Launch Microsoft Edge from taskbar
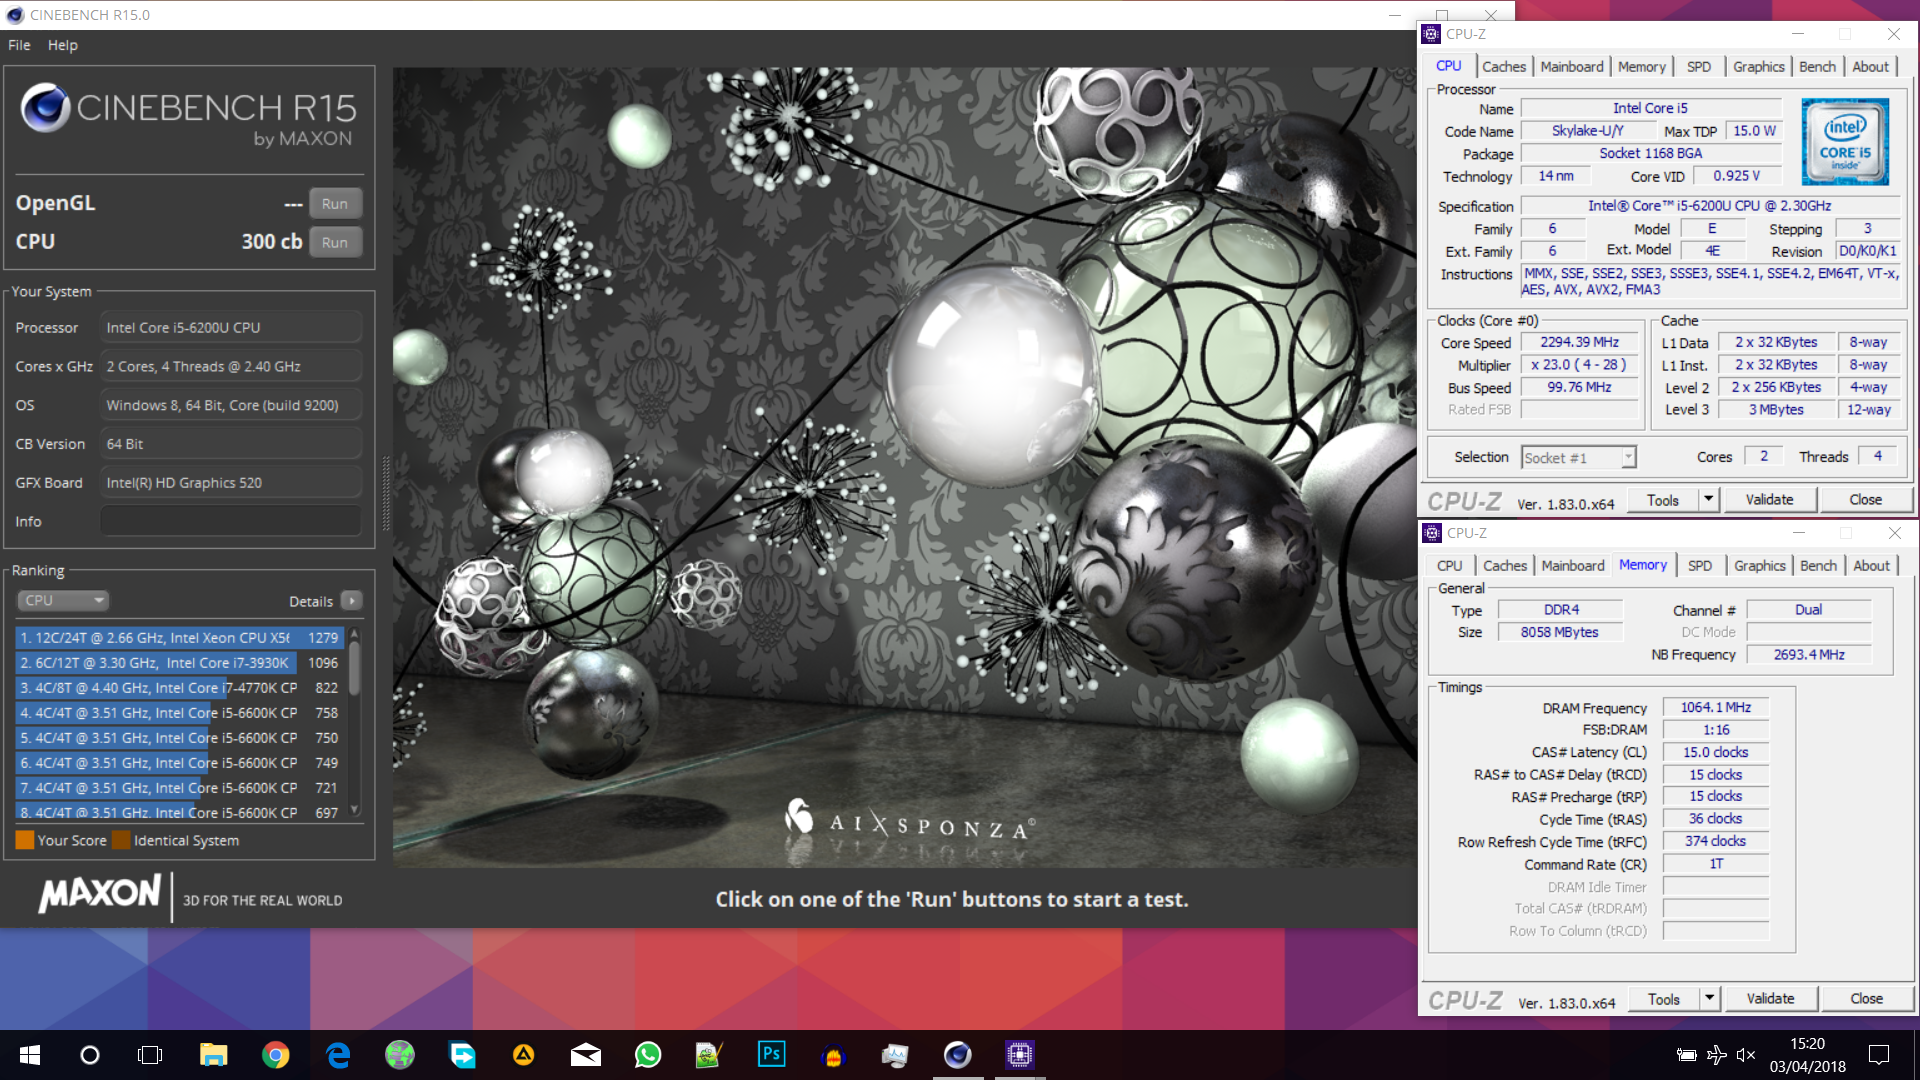 pos(338,1055)
